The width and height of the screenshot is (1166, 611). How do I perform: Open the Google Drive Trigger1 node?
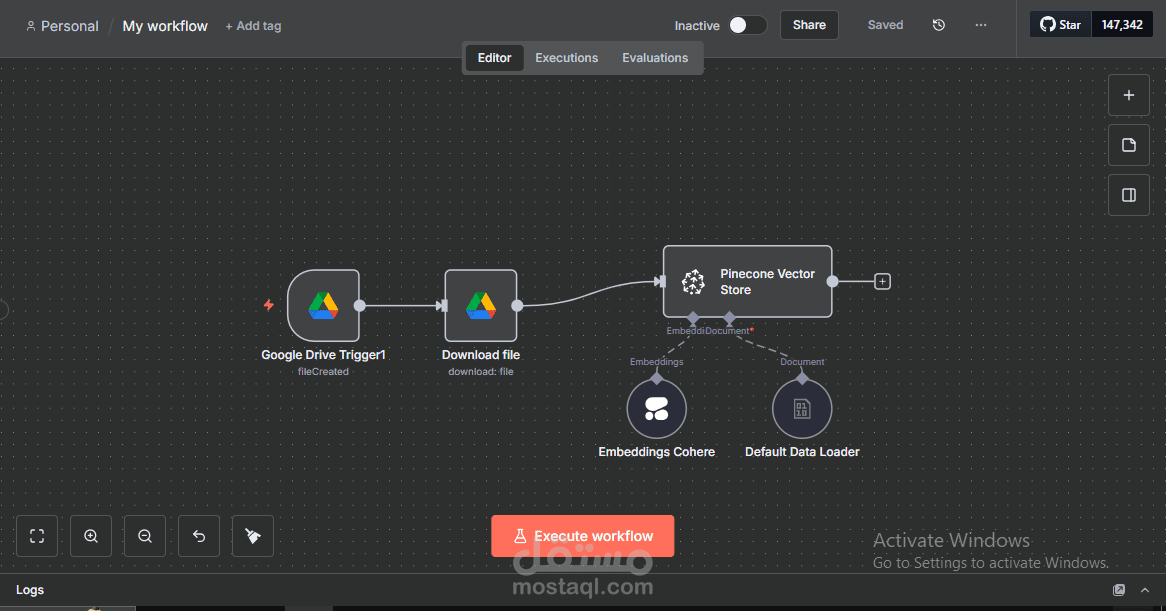click(x=323, y=306)
